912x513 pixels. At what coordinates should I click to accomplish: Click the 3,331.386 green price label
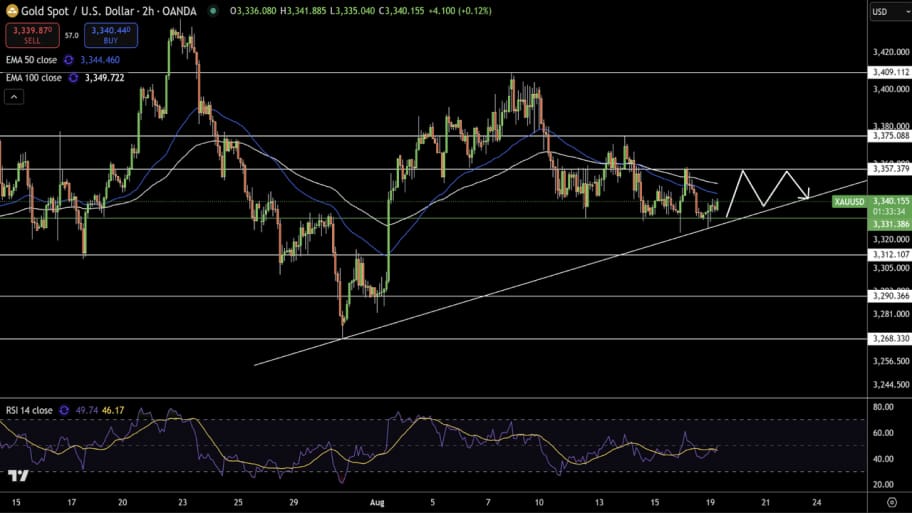tap(890, 224)
